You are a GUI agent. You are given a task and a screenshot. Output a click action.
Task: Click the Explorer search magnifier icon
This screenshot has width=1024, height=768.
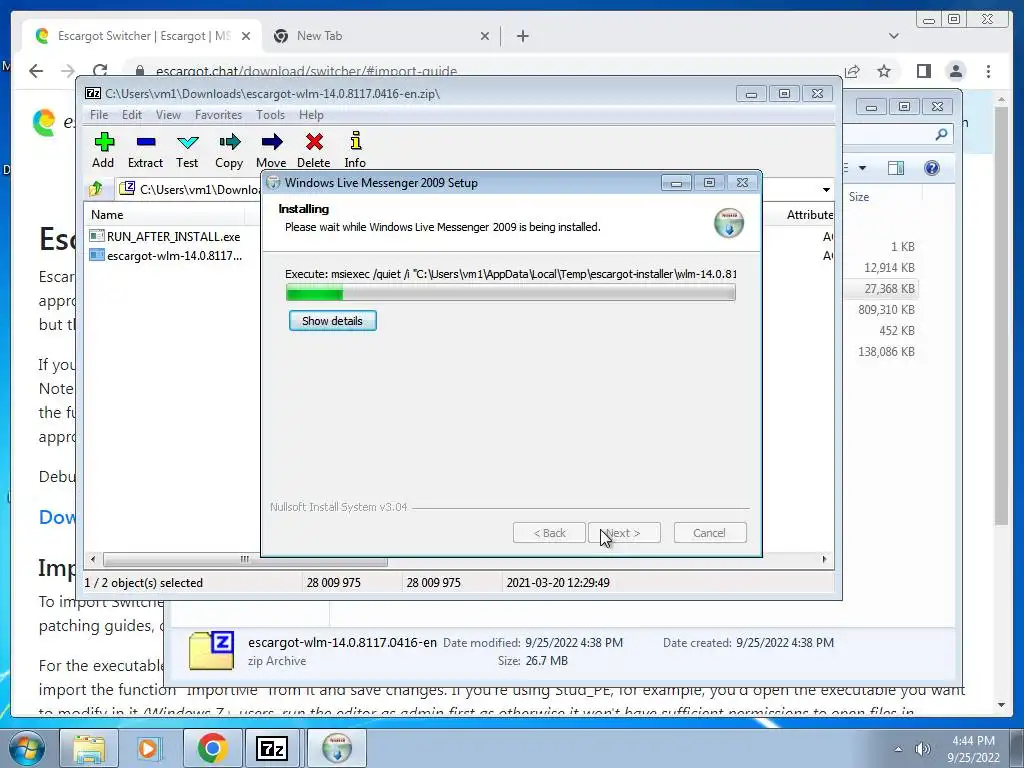coord(941,135)
